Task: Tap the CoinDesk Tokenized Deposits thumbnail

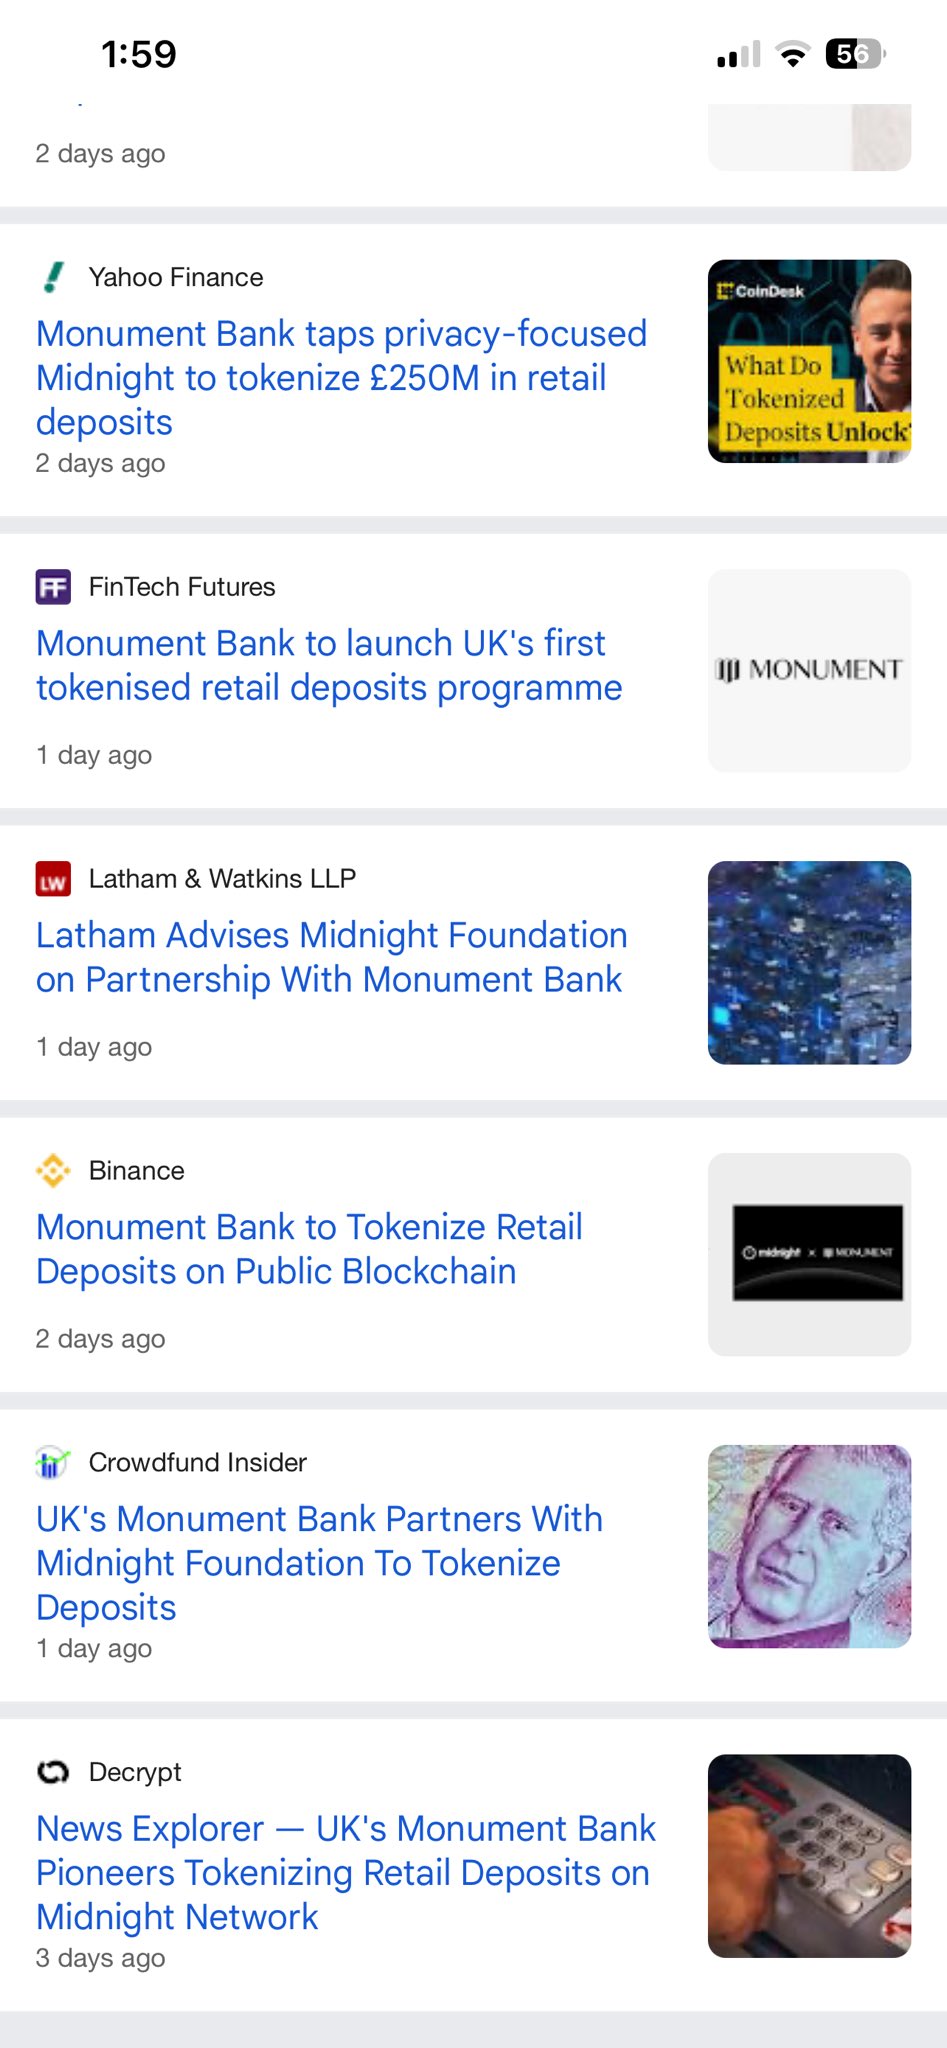Action: coord(809,361)
